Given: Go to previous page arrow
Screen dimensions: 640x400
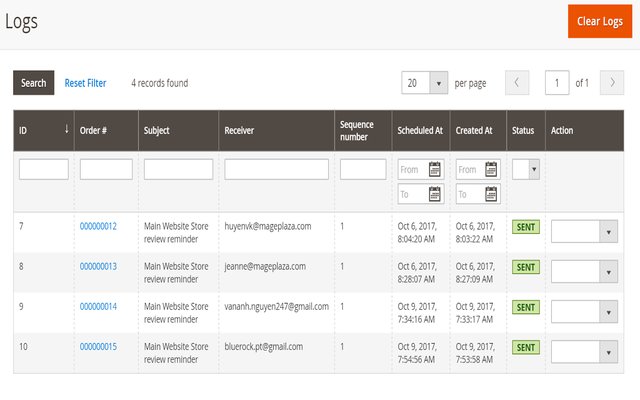Looking at the screenshot, I should pos(517,83).
